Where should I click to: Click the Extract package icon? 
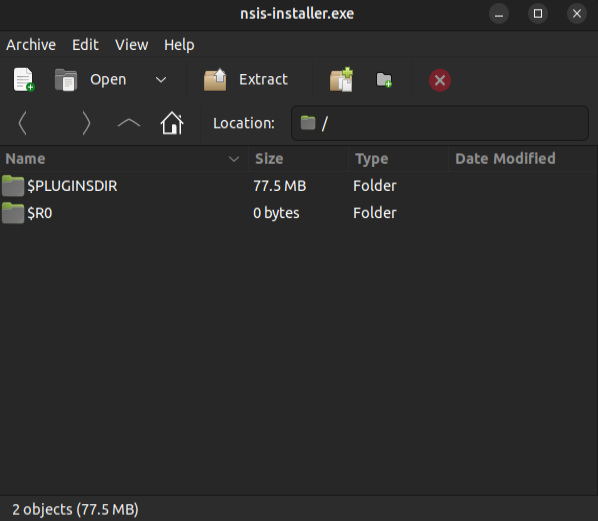(x=215, y=80)
